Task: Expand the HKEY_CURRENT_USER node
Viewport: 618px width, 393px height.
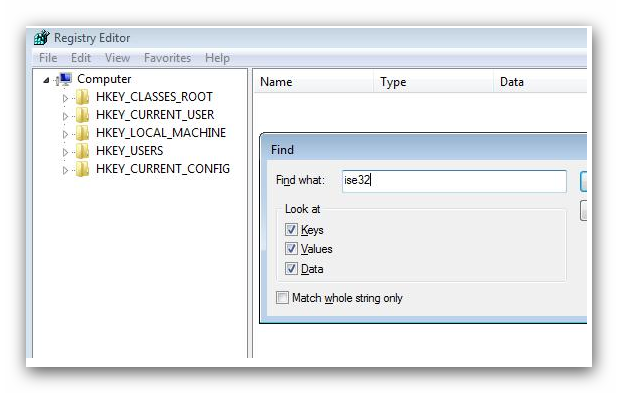Action: 65,116
